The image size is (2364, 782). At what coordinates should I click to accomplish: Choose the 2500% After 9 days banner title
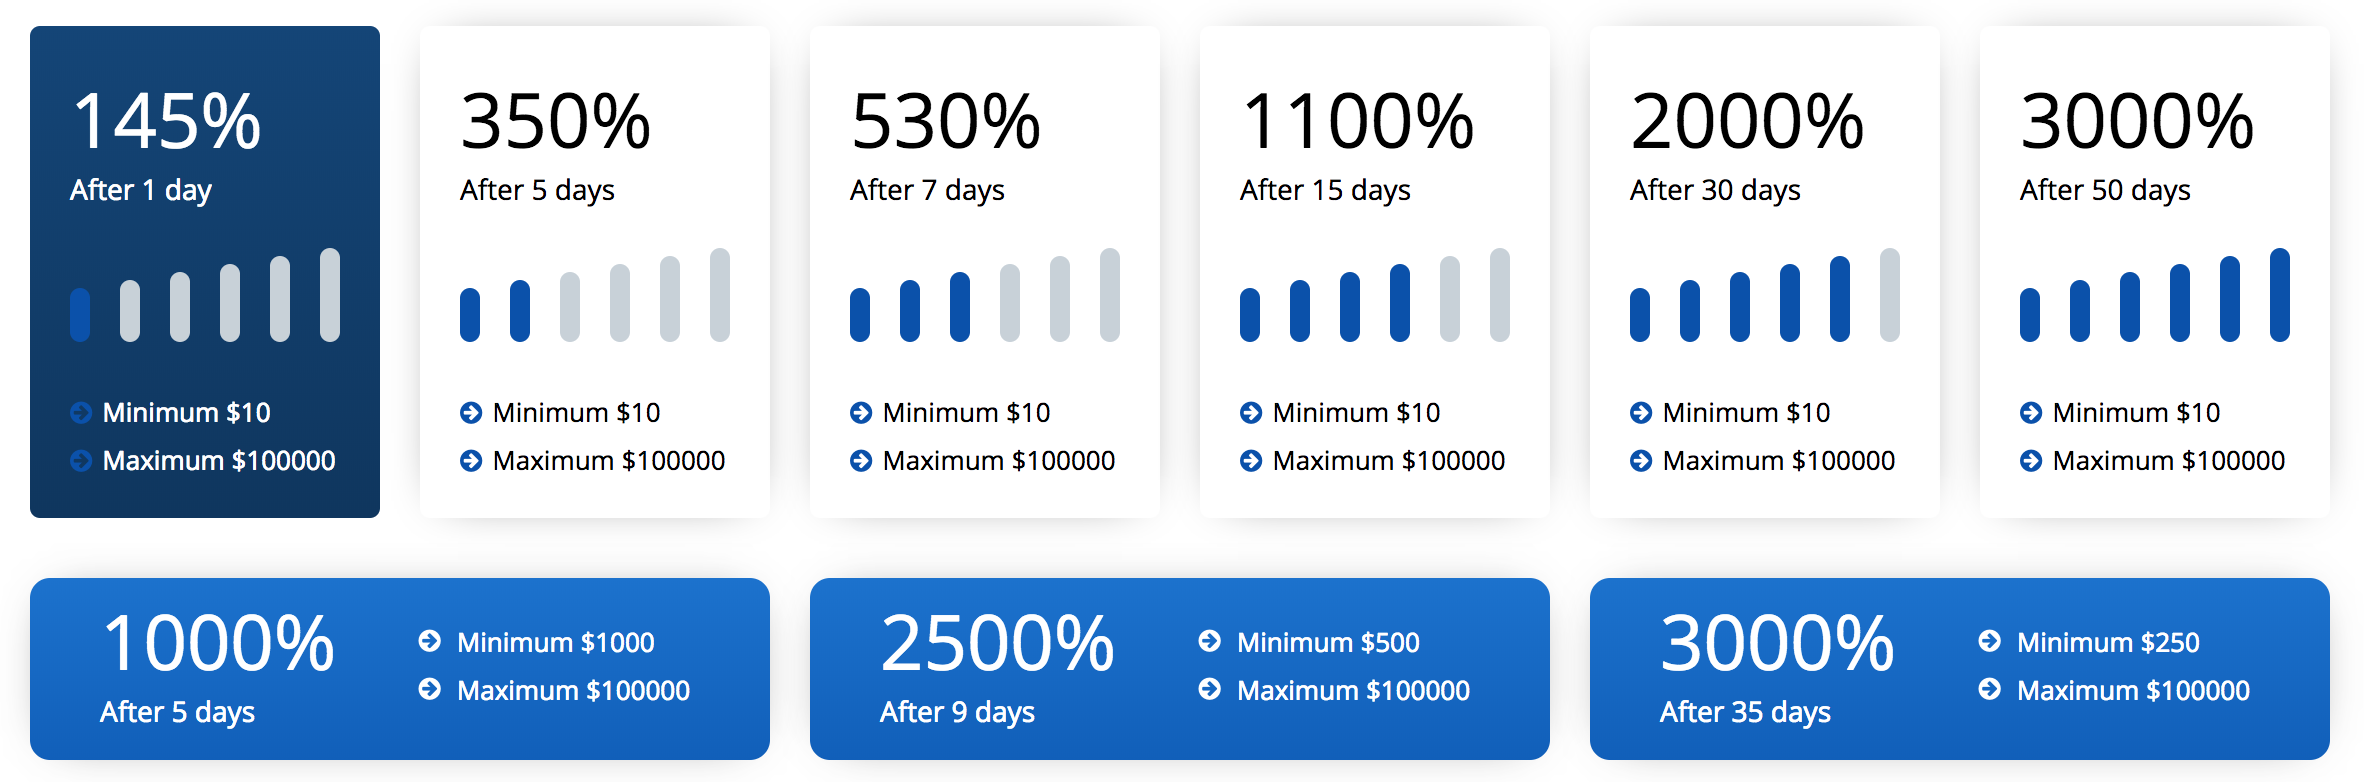997,644
